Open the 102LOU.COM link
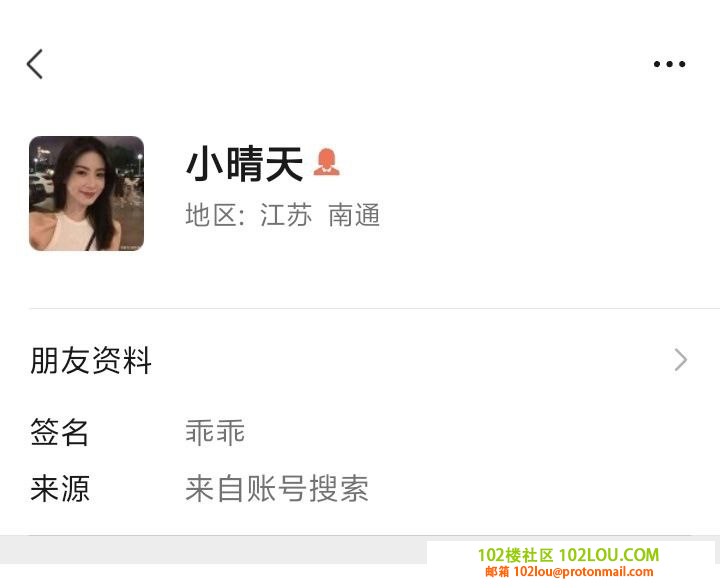This screenshot has height=588, width=720. coord(609,555)
